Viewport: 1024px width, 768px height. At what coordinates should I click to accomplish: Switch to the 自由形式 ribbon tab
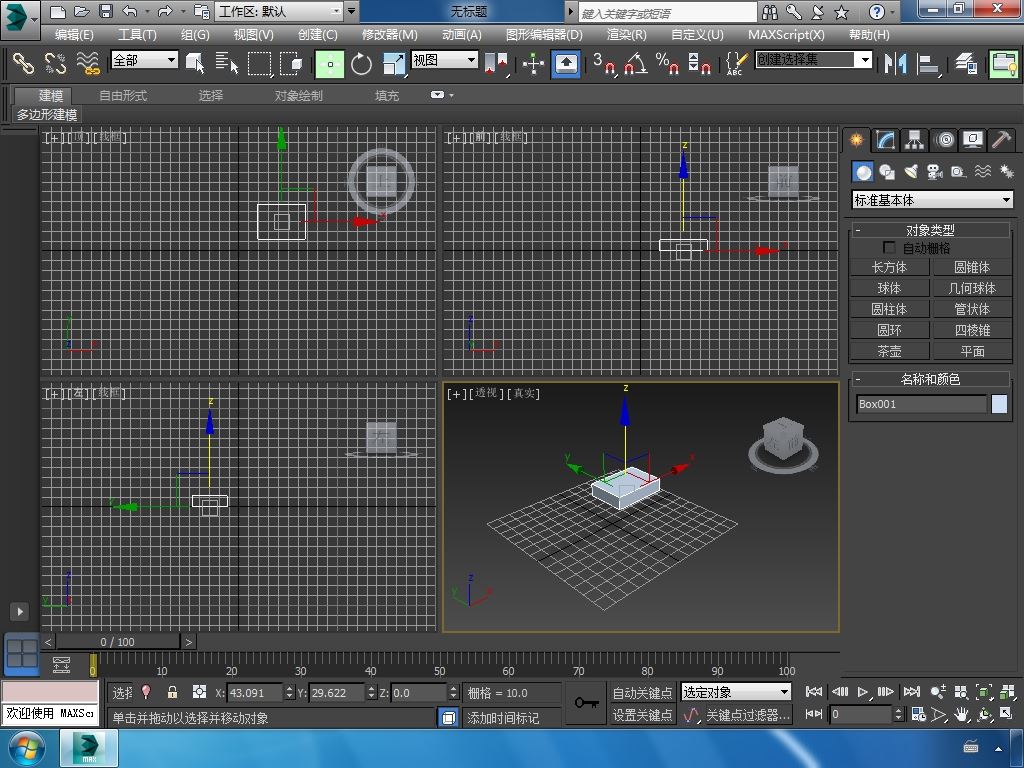[x=123, y=95]
